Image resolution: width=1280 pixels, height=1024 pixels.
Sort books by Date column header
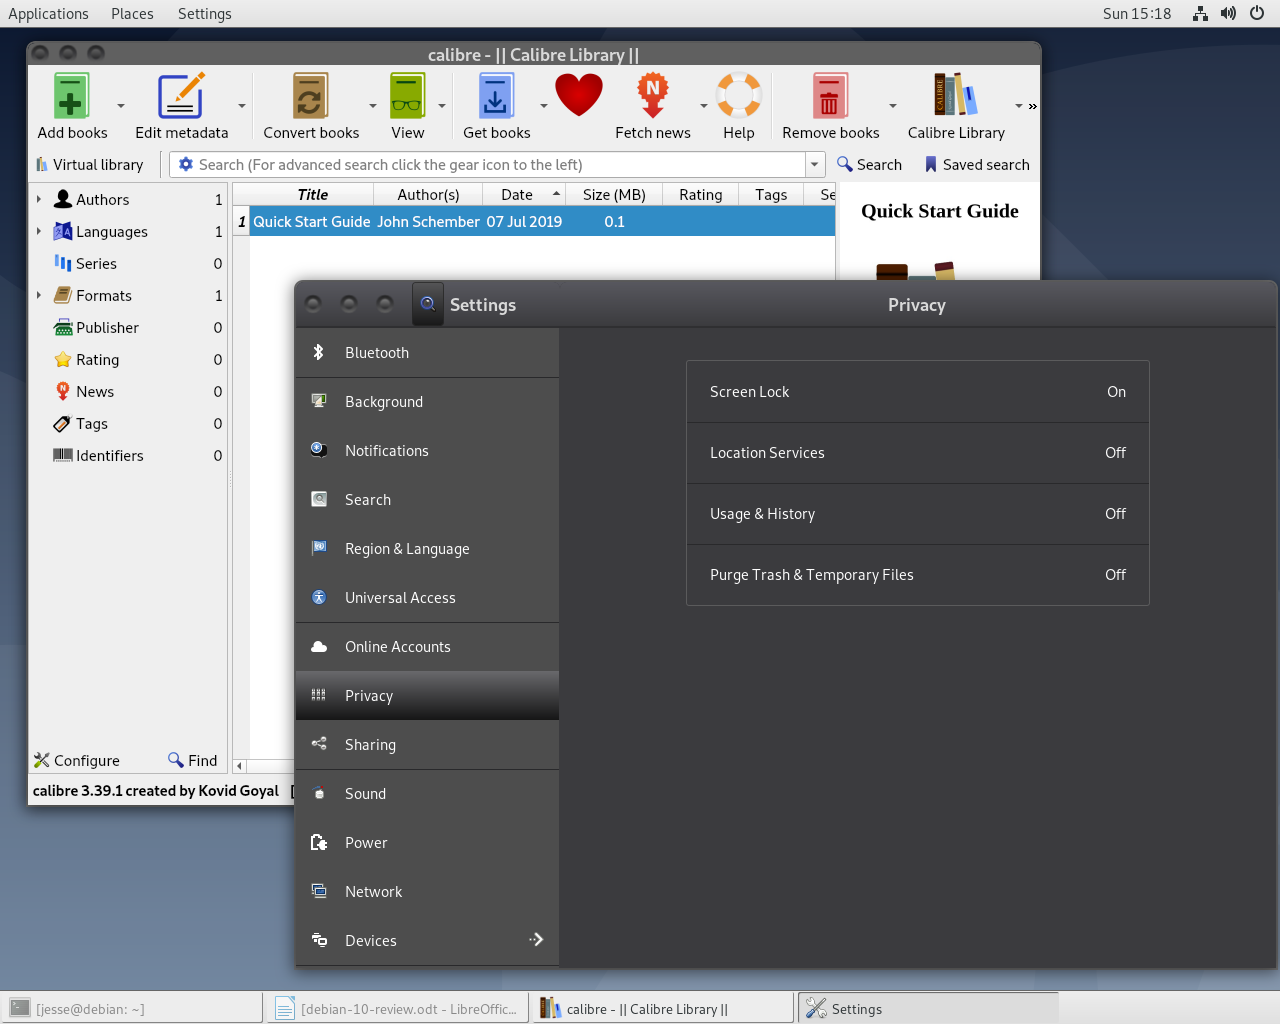point(524,195)
